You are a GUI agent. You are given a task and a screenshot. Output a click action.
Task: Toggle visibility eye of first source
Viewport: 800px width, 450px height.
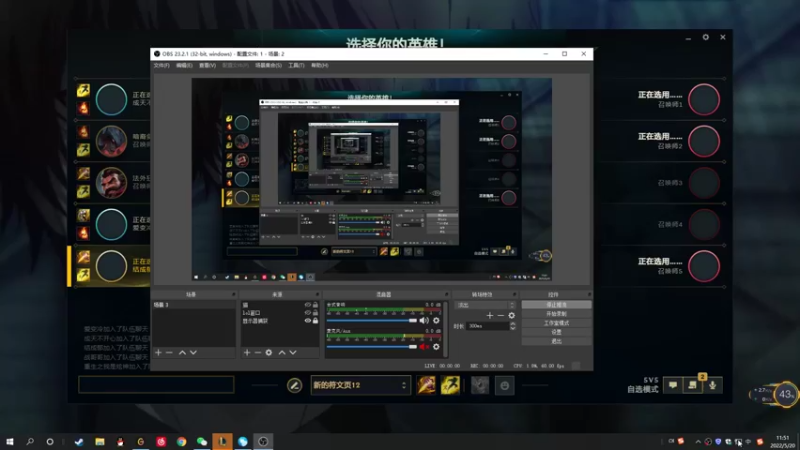tap(308, 305)
